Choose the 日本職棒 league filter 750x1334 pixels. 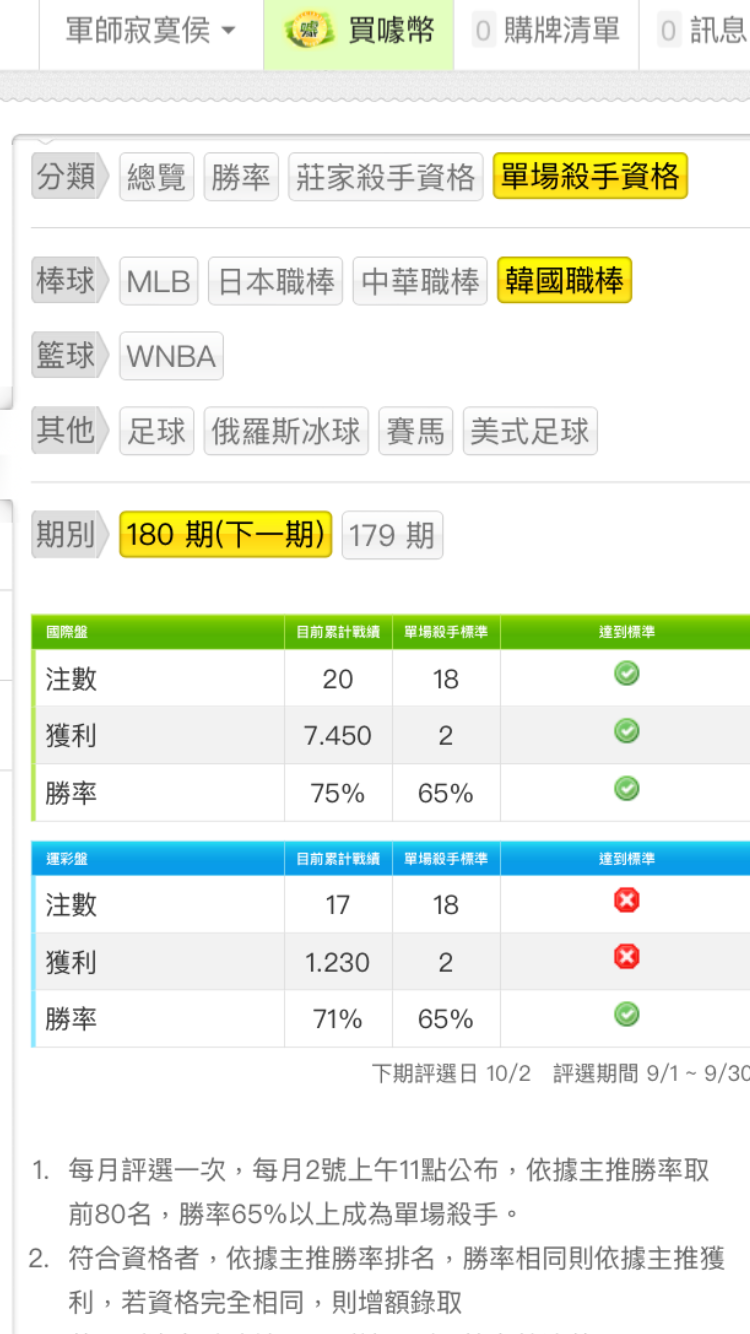point(276,281)
